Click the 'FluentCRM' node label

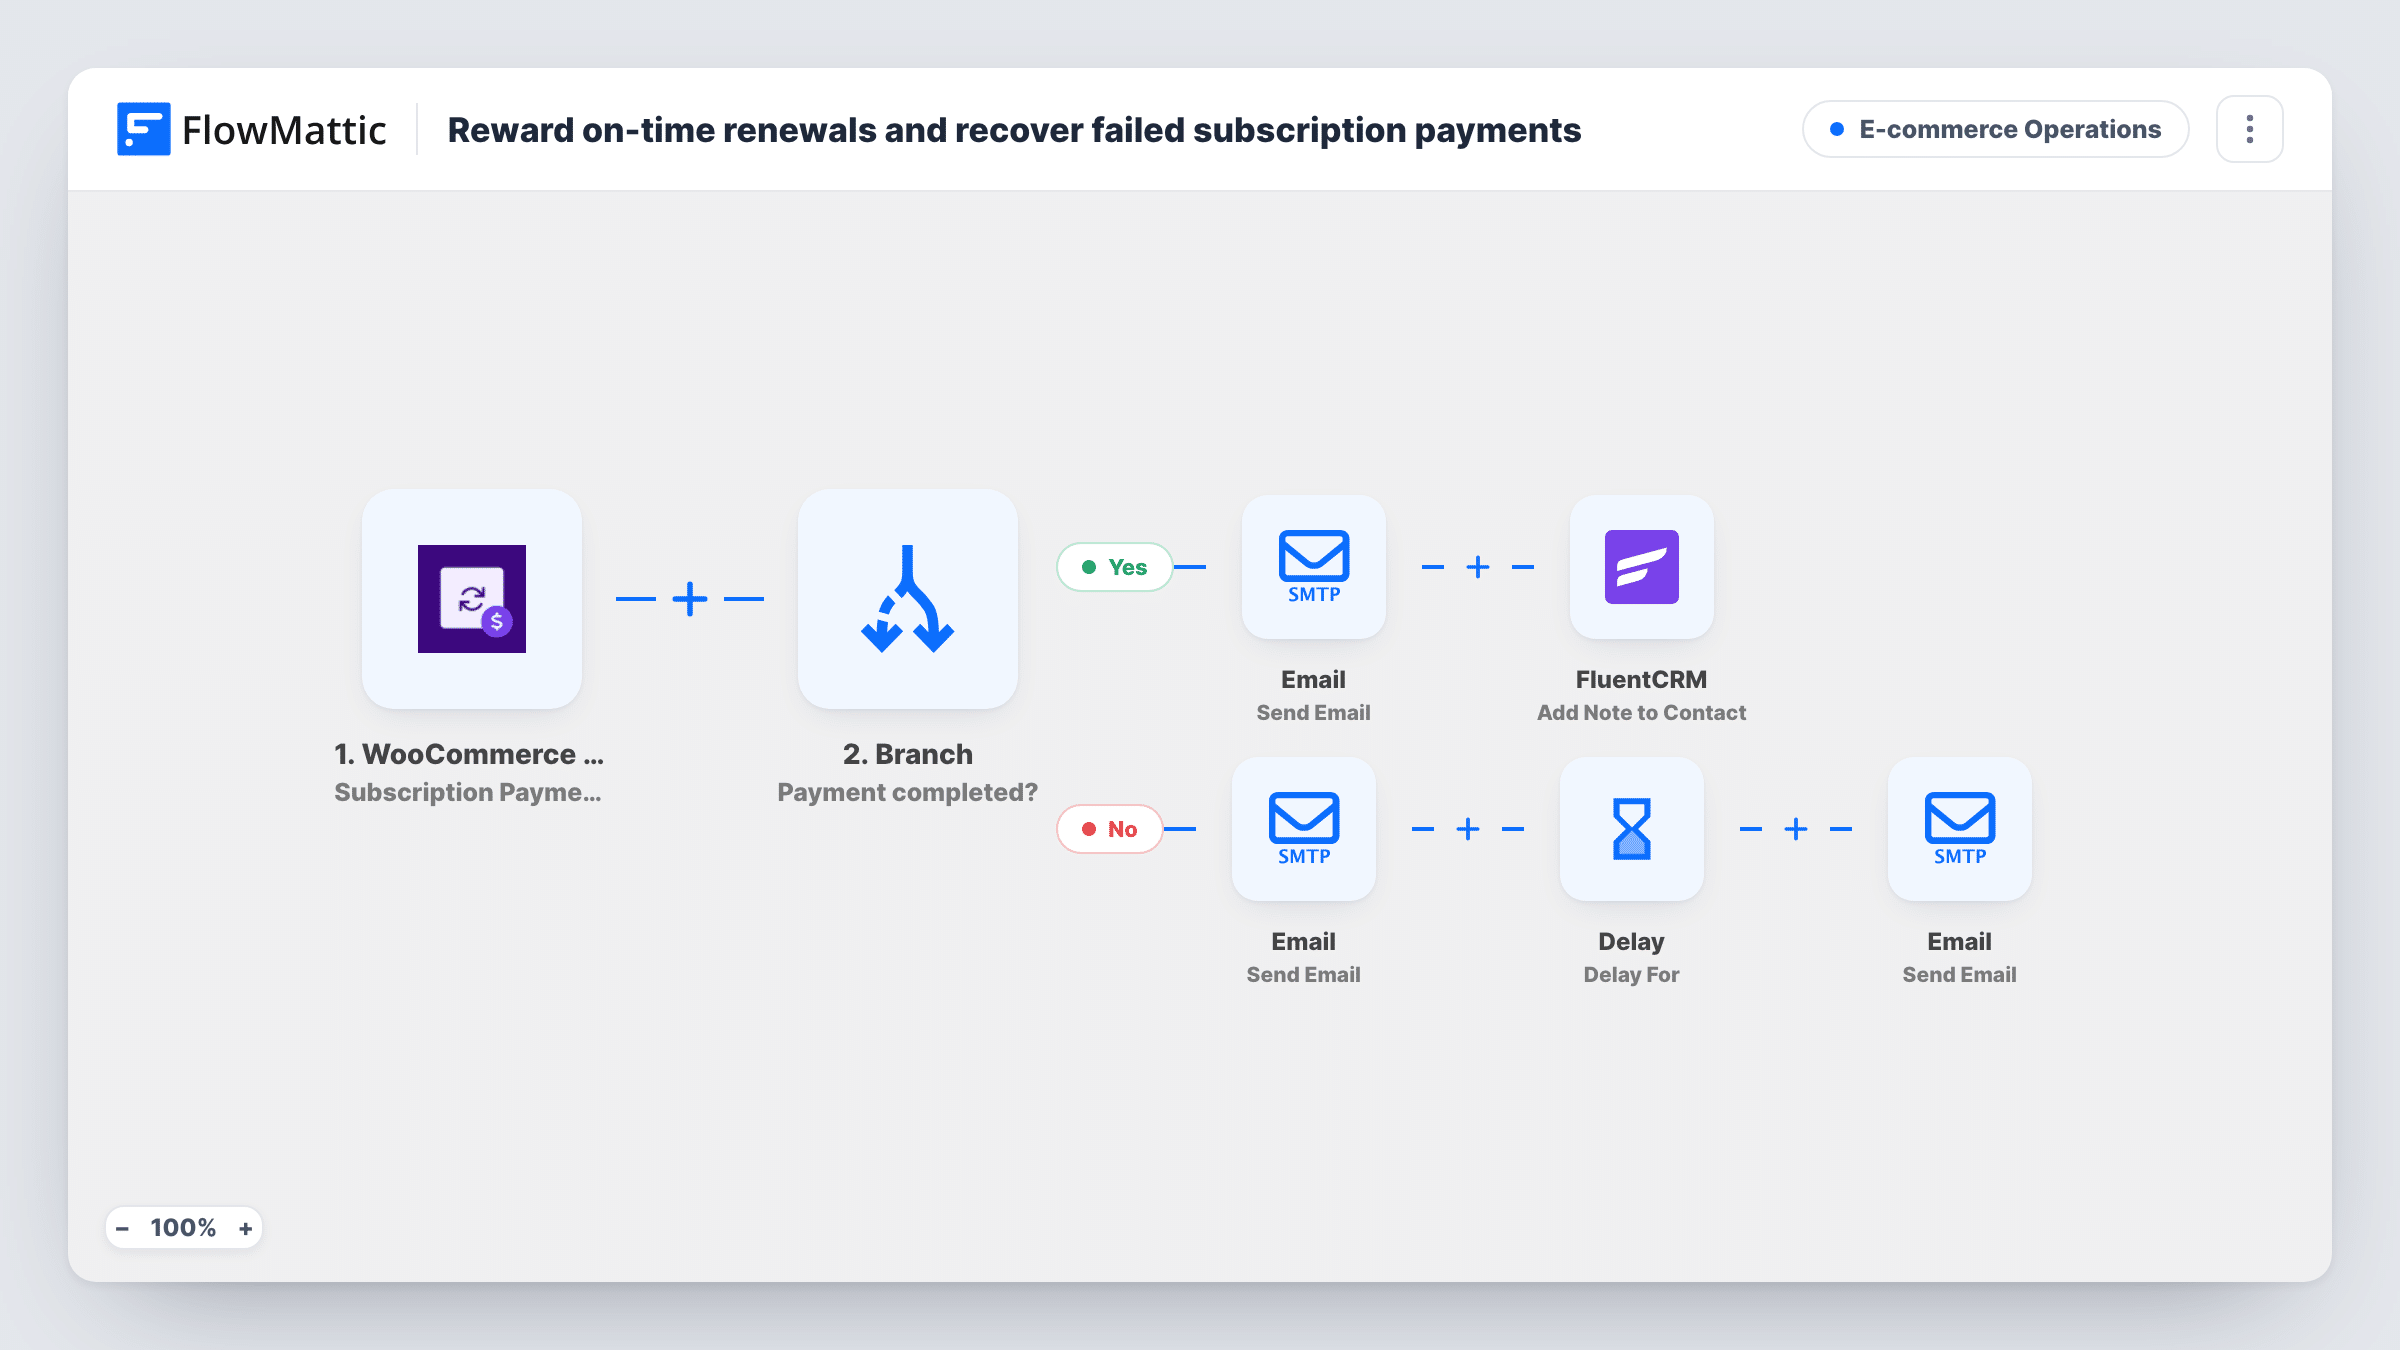(x=1642, y=679)
